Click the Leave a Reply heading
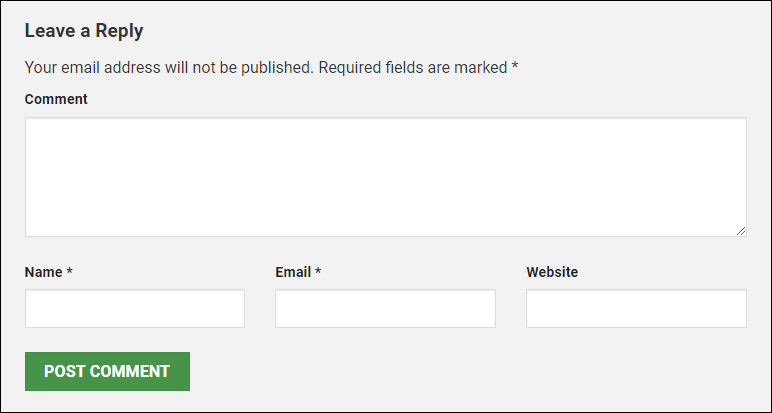Image resolution: width=772 pixels, height=413 pixels. click(84, 31)
